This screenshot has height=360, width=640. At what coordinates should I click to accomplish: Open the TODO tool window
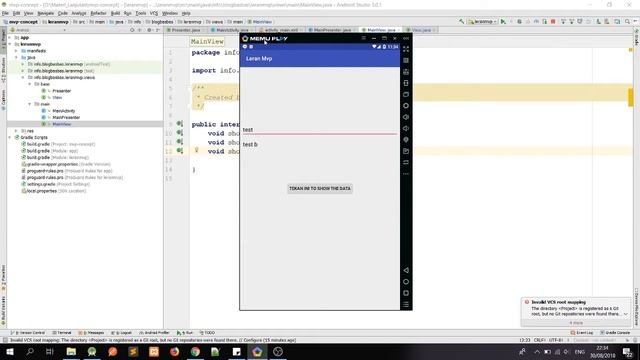(208, 333)
